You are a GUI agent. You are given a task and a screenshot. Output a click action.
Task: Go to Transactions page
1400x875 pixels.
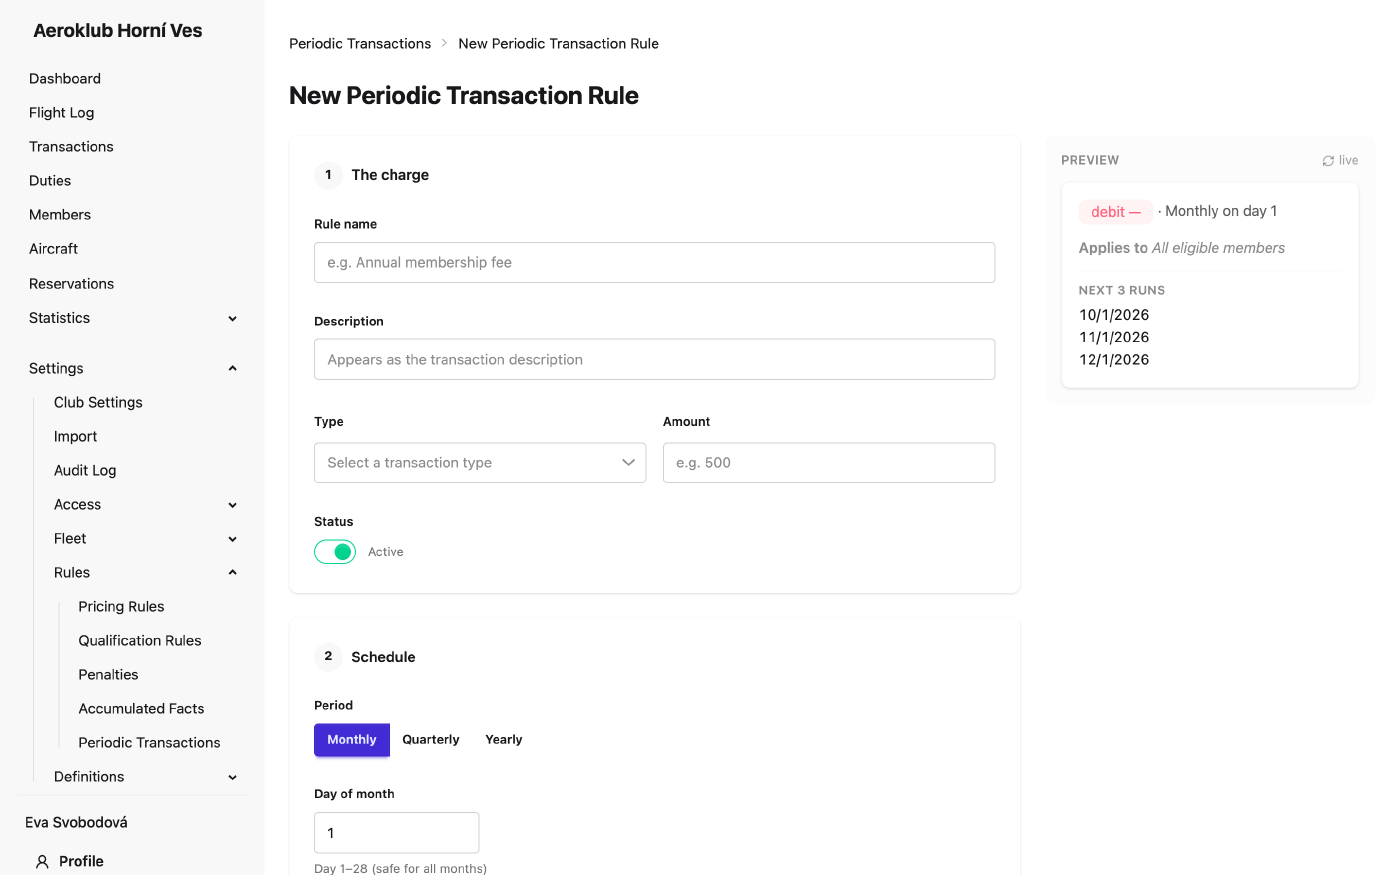tap(71, 147)
